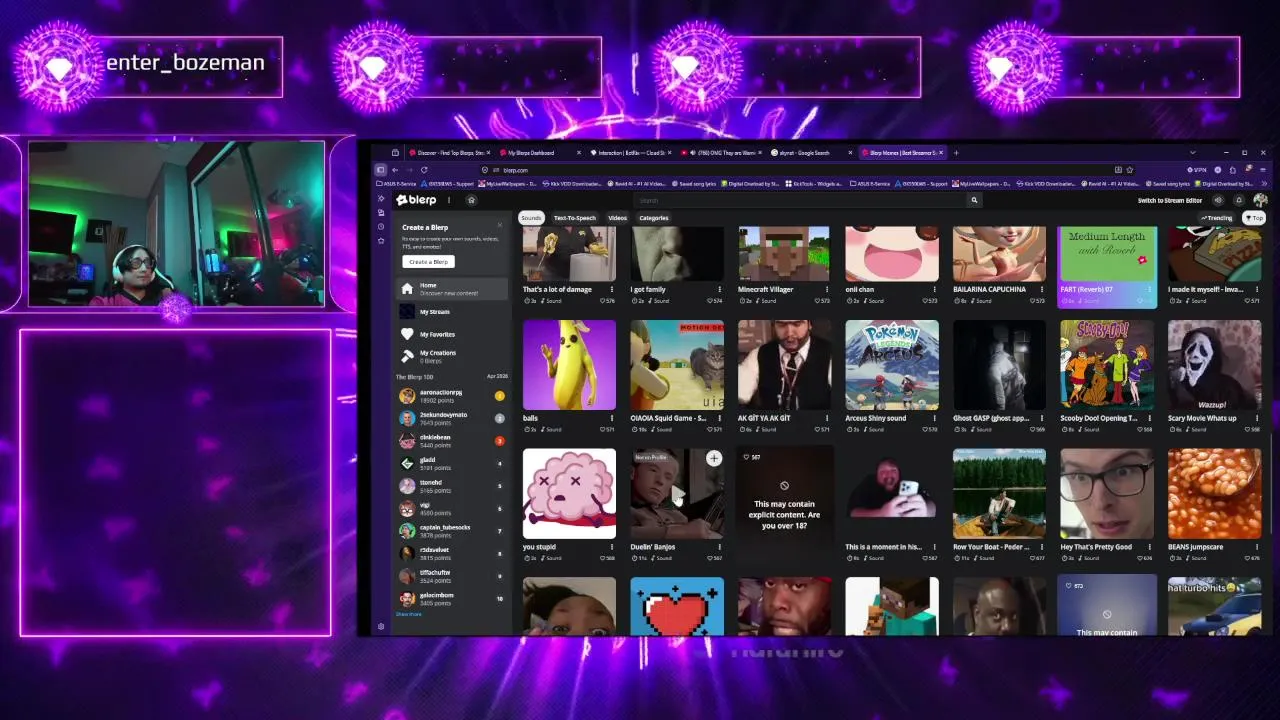
Task: Open the star icon in browser left sidebar
Action: (381, 241)
